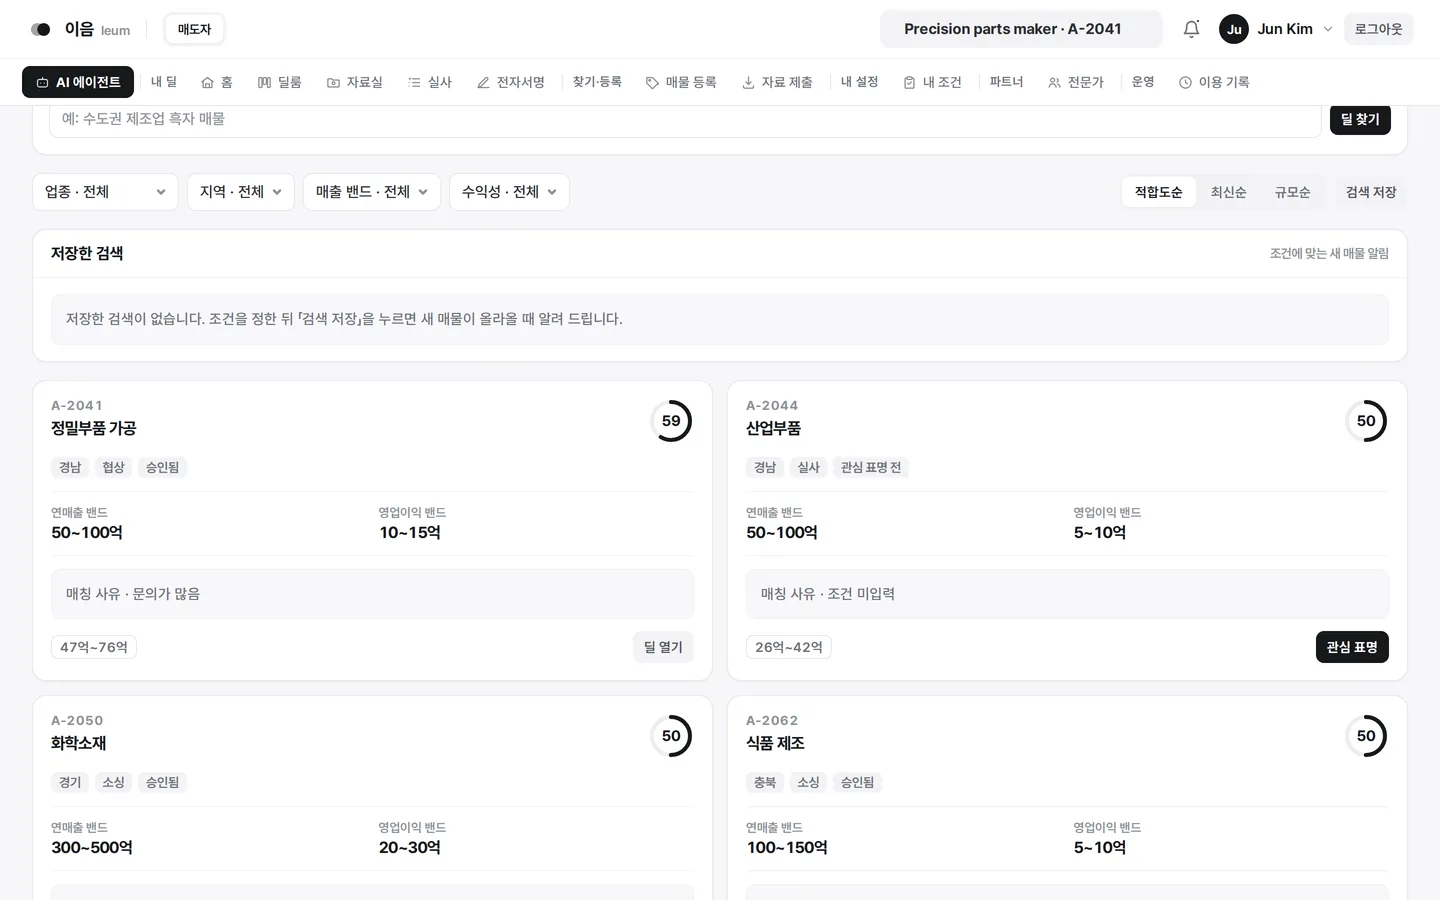1440x900 pixels.
Task: Click the 관심 표명 전 status tag
Action: [x=871, y=467]
